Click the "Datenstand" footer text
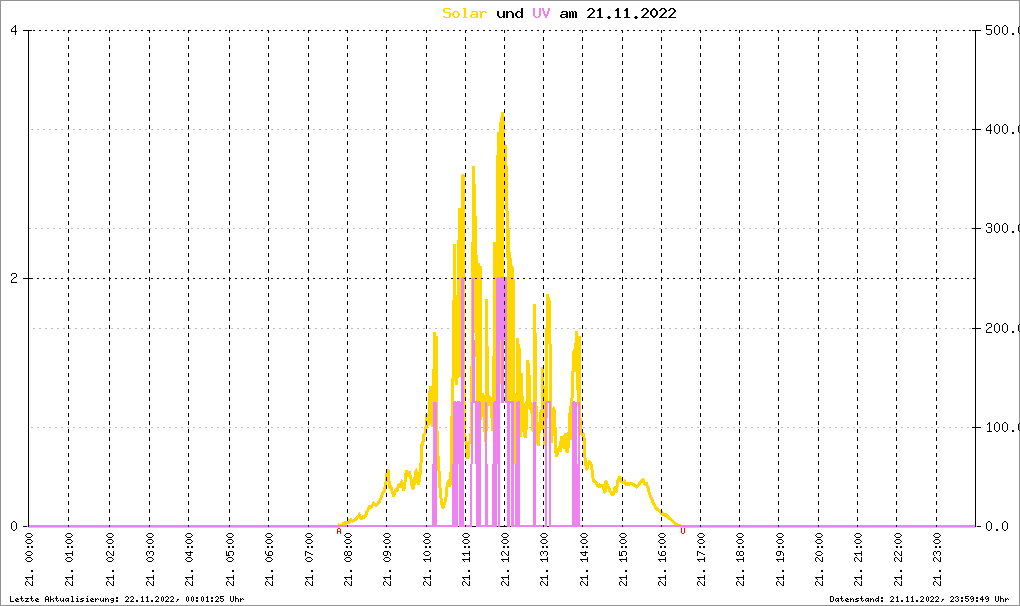Screen dimensions: 1020x606 (919, 599)
